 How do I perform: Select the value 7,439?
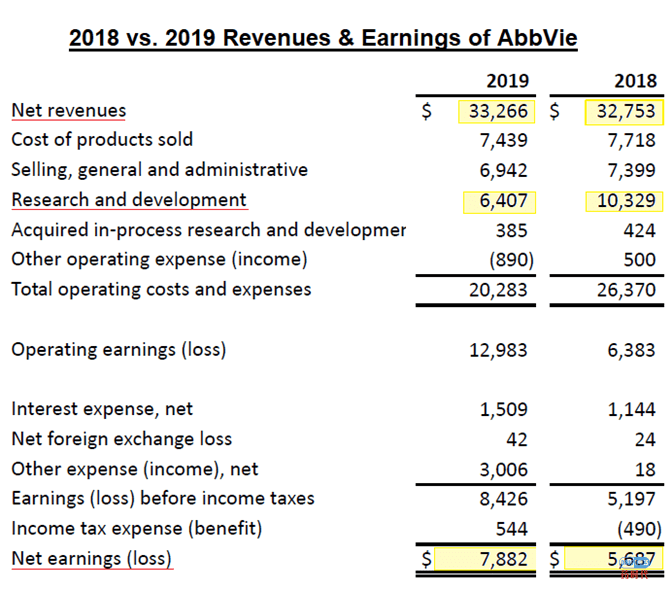tap(504, 141)
